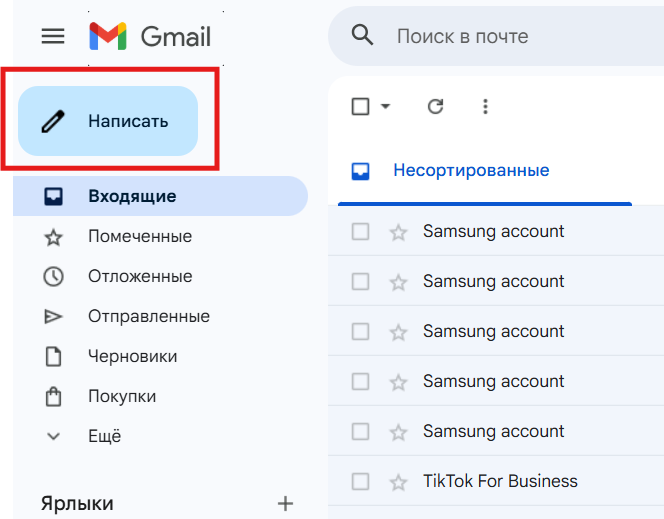Star the second Samsung account email

pos(398,282)
